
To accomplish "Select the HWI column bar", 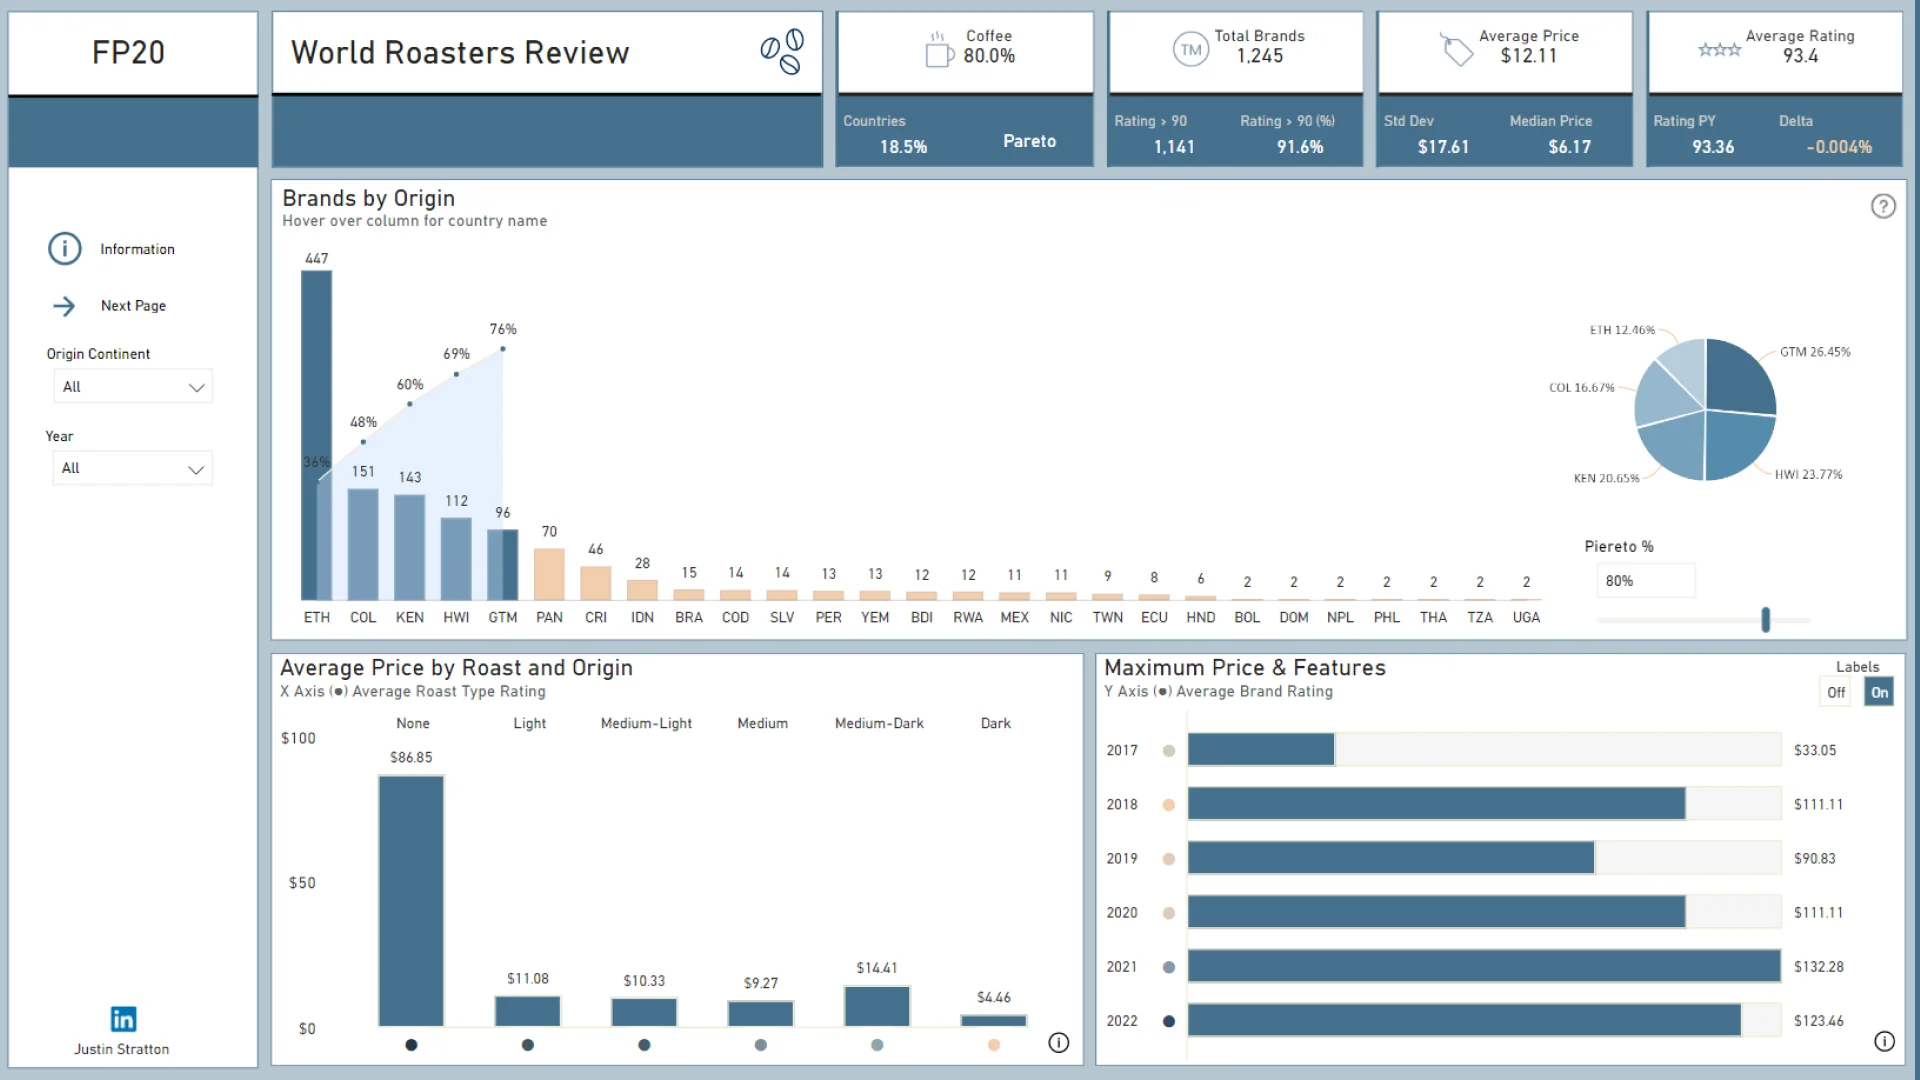I will click(456, 559).
